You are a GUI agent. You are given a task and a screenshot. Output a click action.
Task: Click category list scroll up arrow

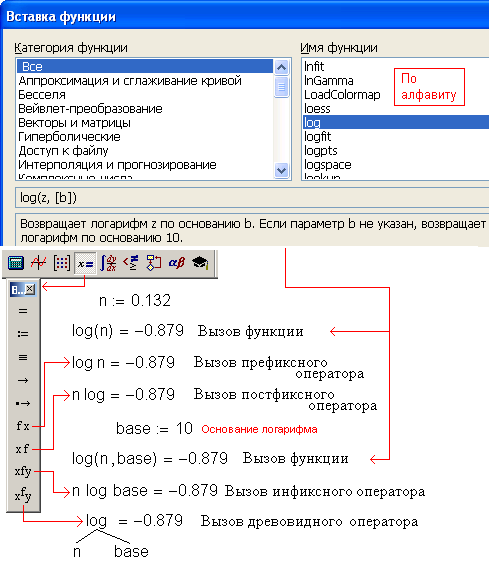[x=281, y=67]
